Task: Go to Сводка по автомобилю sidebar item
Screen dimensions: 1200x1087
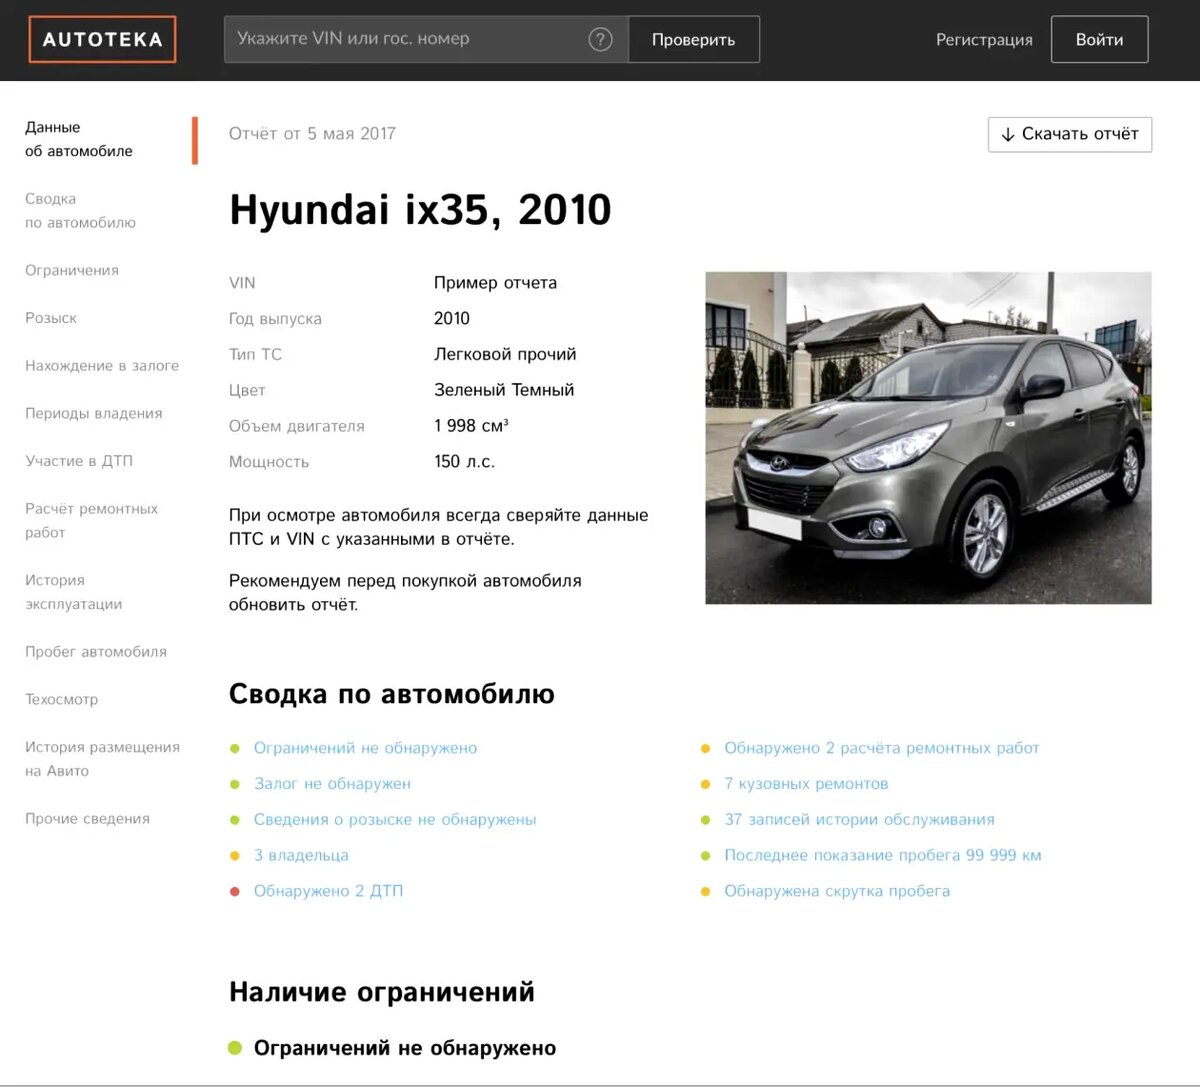Action: (80, 211)
